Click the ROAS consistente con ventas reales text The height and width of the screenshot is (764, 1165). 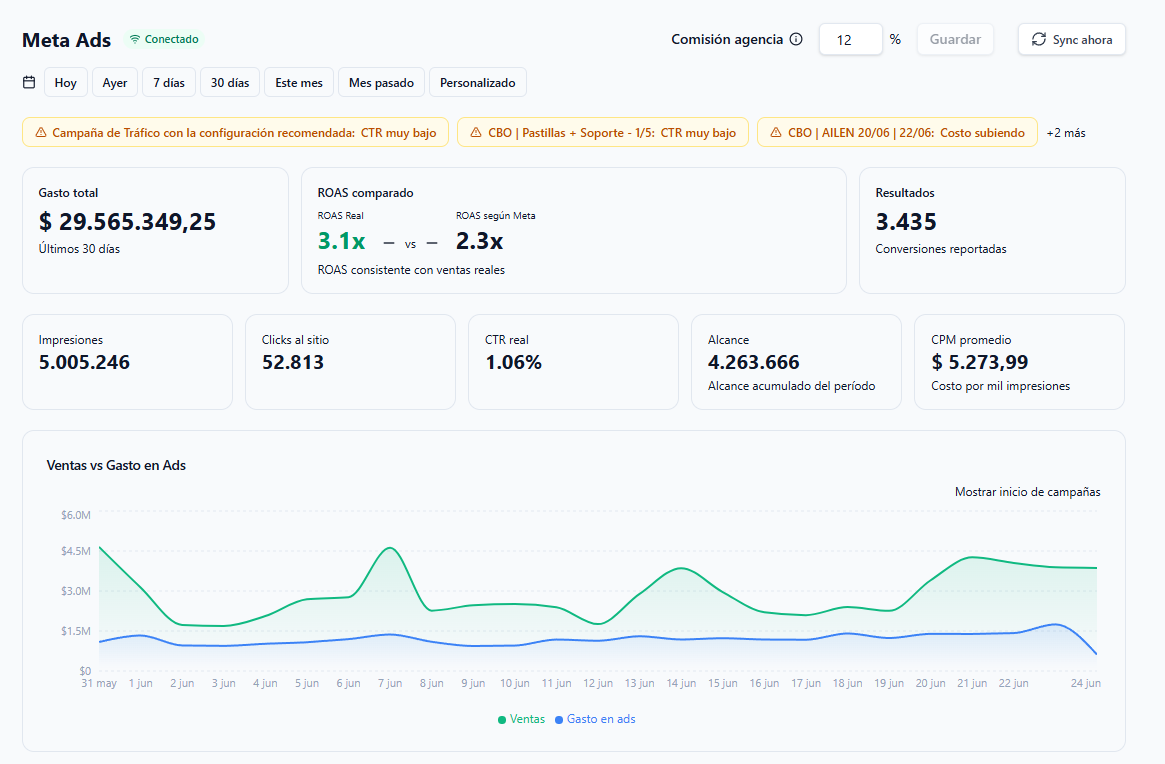[x=411, y=270]
